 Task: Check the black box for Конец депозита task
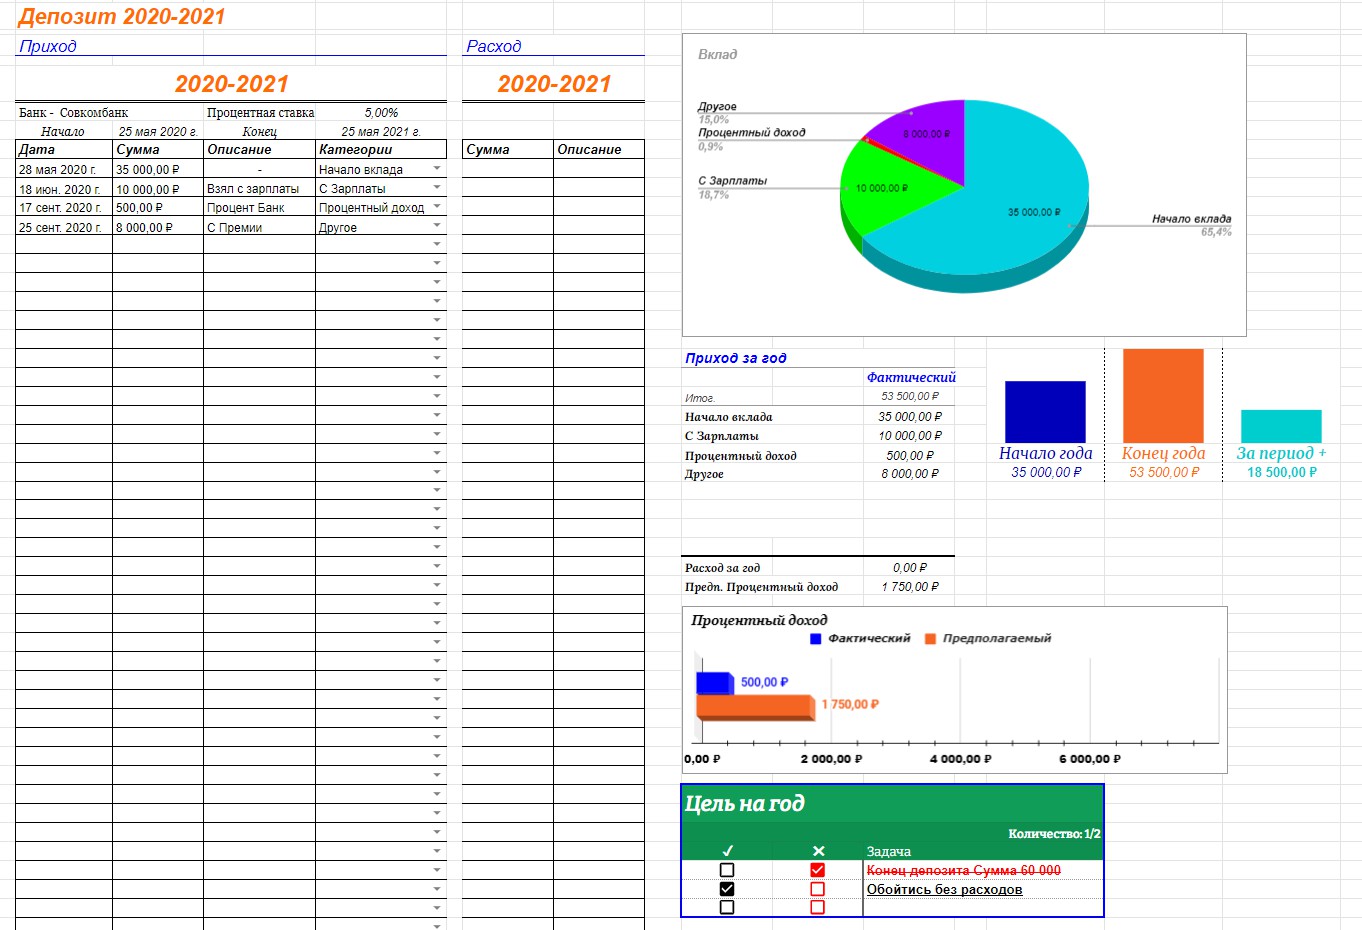pos(727,870)
